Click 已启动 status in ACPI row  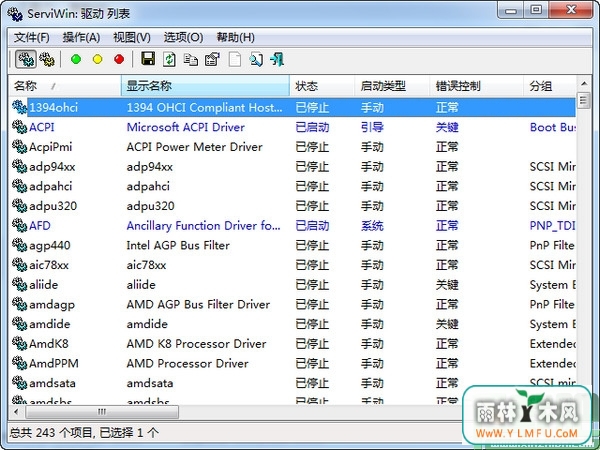click(x=312, y=127)
